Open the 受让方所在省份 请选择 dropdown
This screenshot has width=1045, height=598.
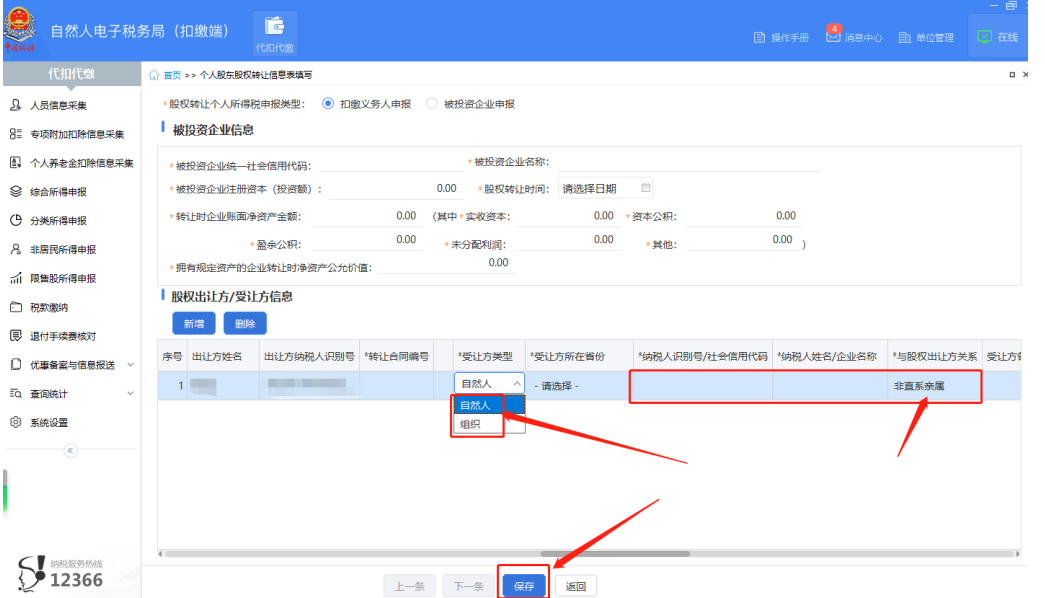click(x=578, y=386)
